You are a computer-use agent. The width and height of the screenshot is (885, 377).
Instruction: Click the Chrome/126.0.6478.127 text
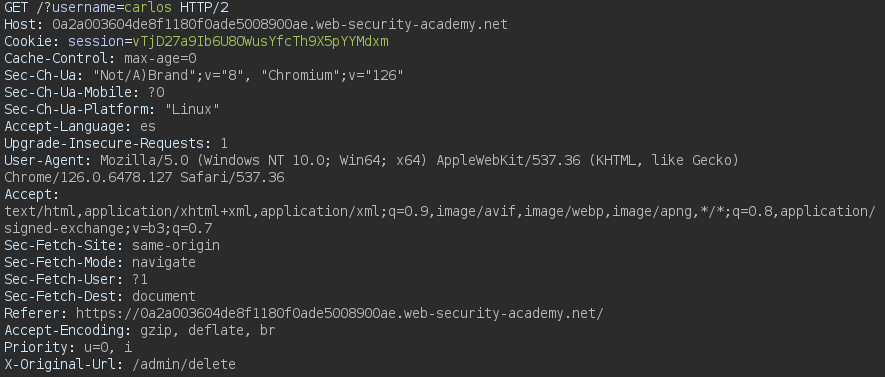pyautogui.click(x=89, y=178)
